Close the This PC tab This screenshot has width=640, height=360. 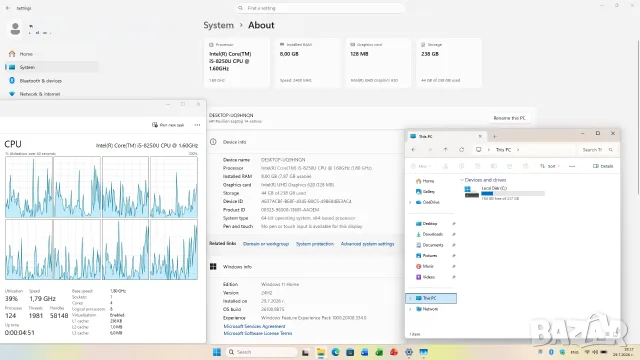(x=480, y=136)
